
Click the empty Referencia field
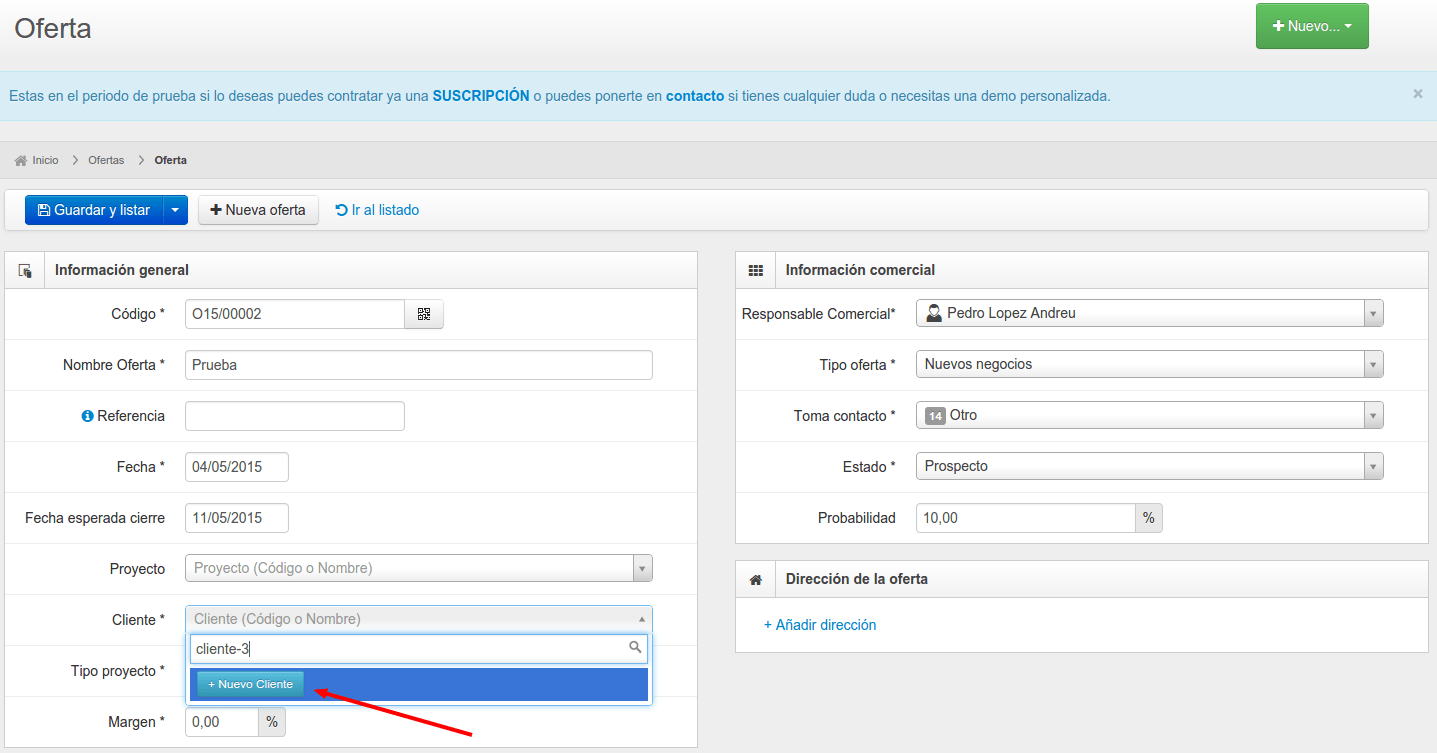295,416
